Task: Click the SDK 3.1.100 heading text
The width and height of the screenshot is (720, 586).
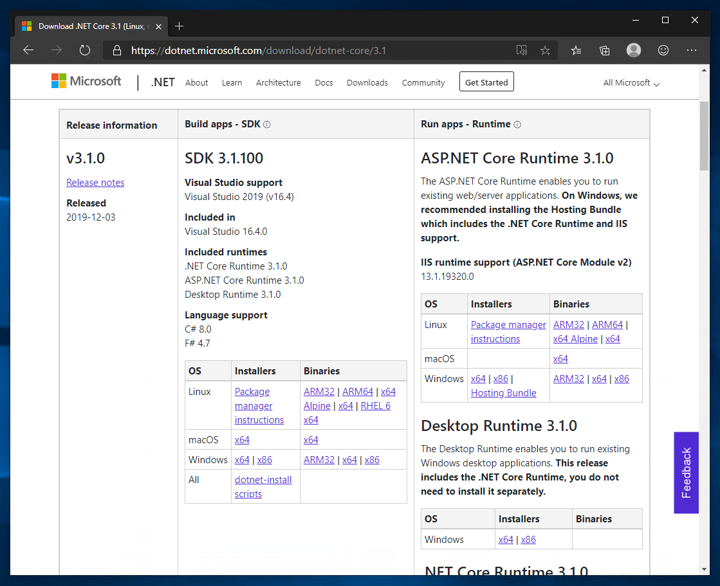Action: coord(224,158)
